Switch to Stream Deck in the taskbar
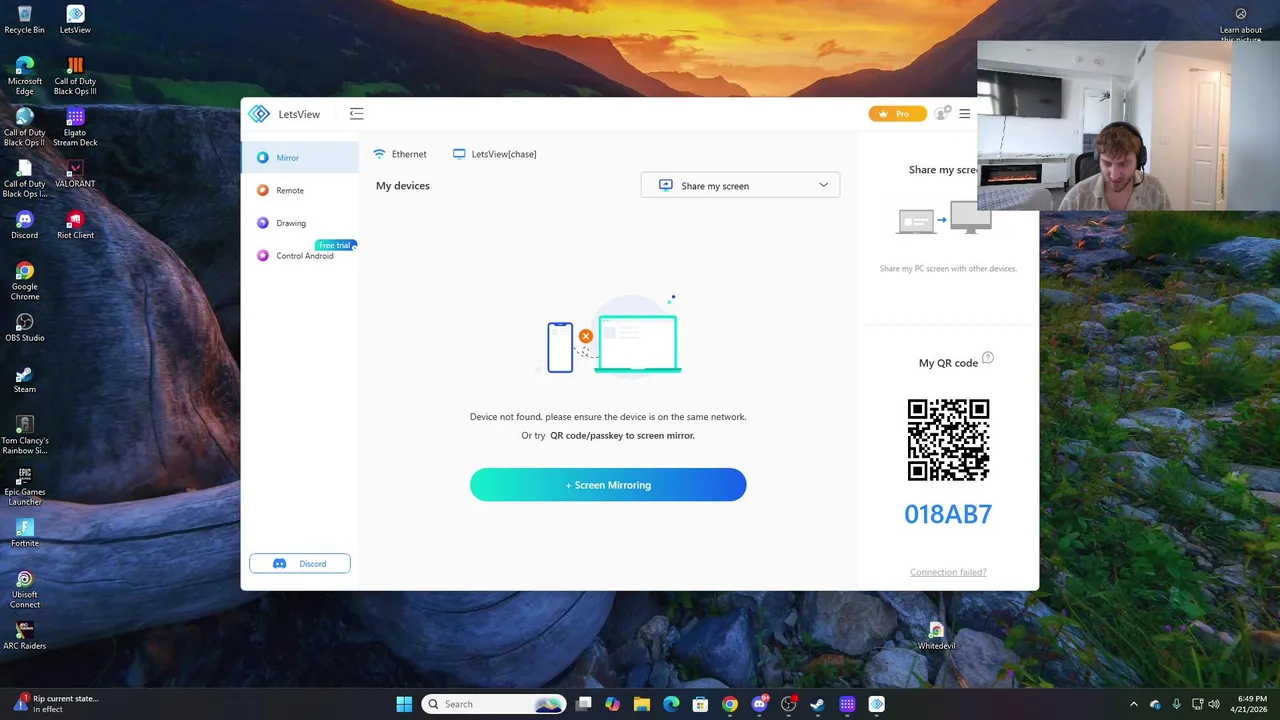Image resolution: width=1280 pixels, height=720 pixels. (x=847, y=704)
